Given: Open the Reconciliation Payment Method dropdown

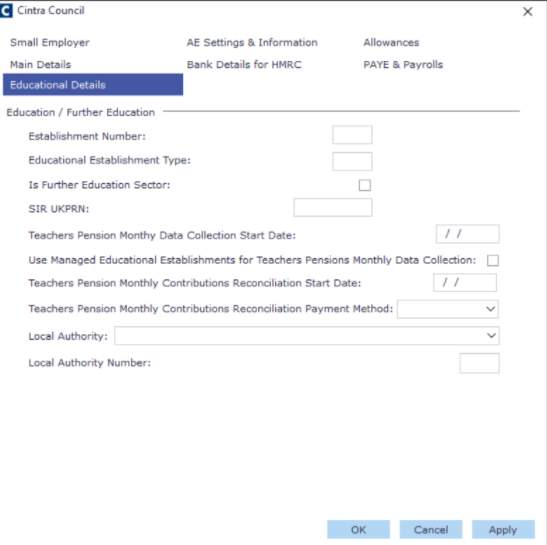Looking at the screenshot, I should [x=448, y=309].
